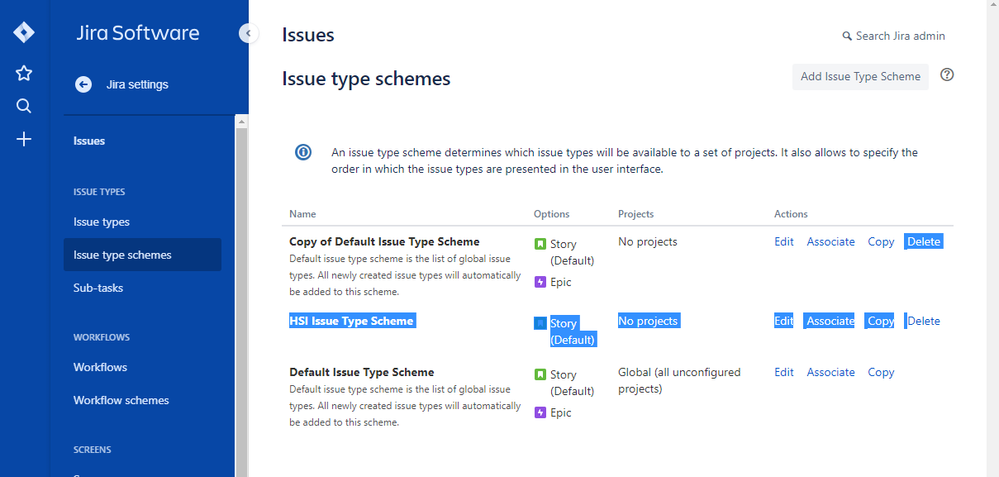Click Epic icon in Default Issue Type Scheme
Image resolution: width=999 pixels, height=477 pixels.
pyautogui.click(x=540, y=413)
